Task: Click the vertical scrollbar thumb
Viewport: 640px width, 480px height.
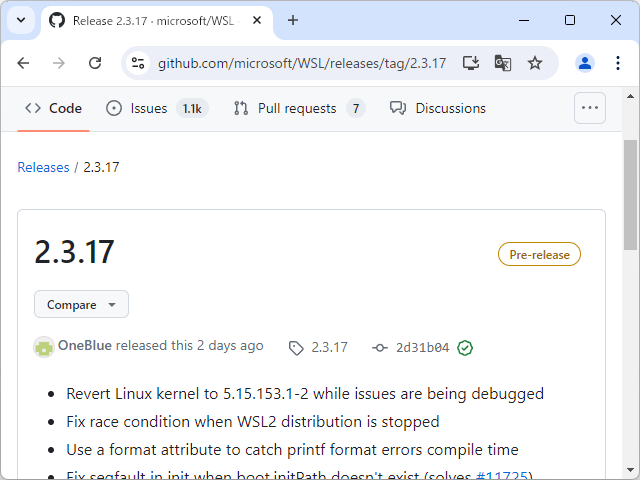Action: coord(630,195)
